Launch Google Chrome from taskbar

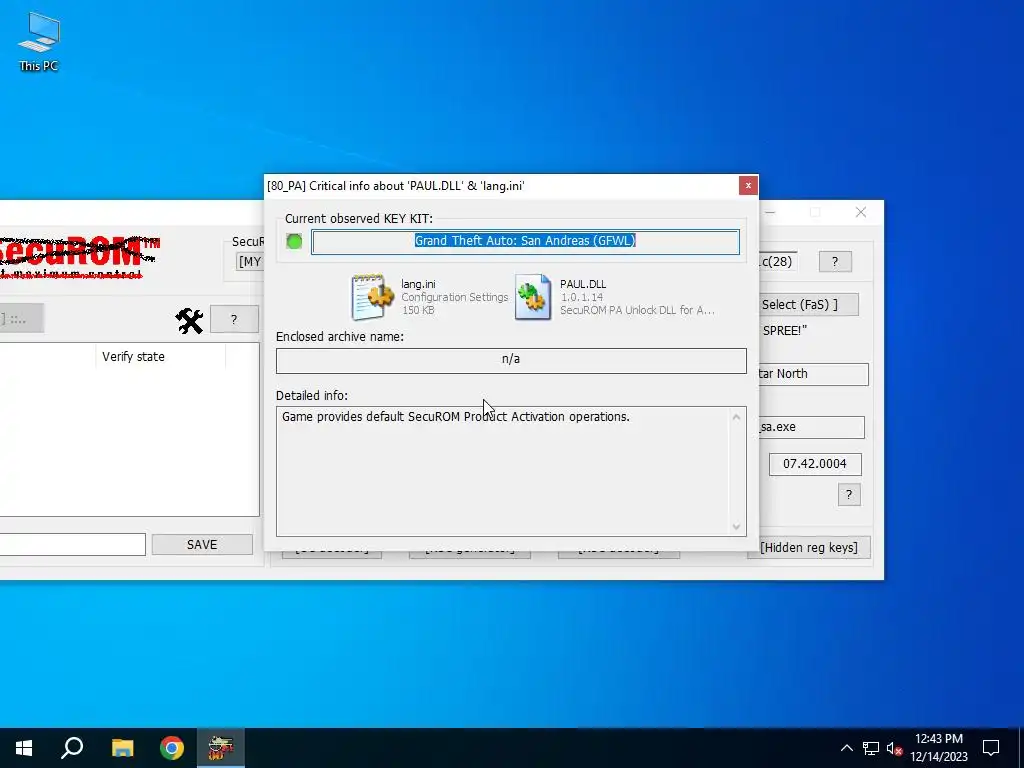(172, 748)
